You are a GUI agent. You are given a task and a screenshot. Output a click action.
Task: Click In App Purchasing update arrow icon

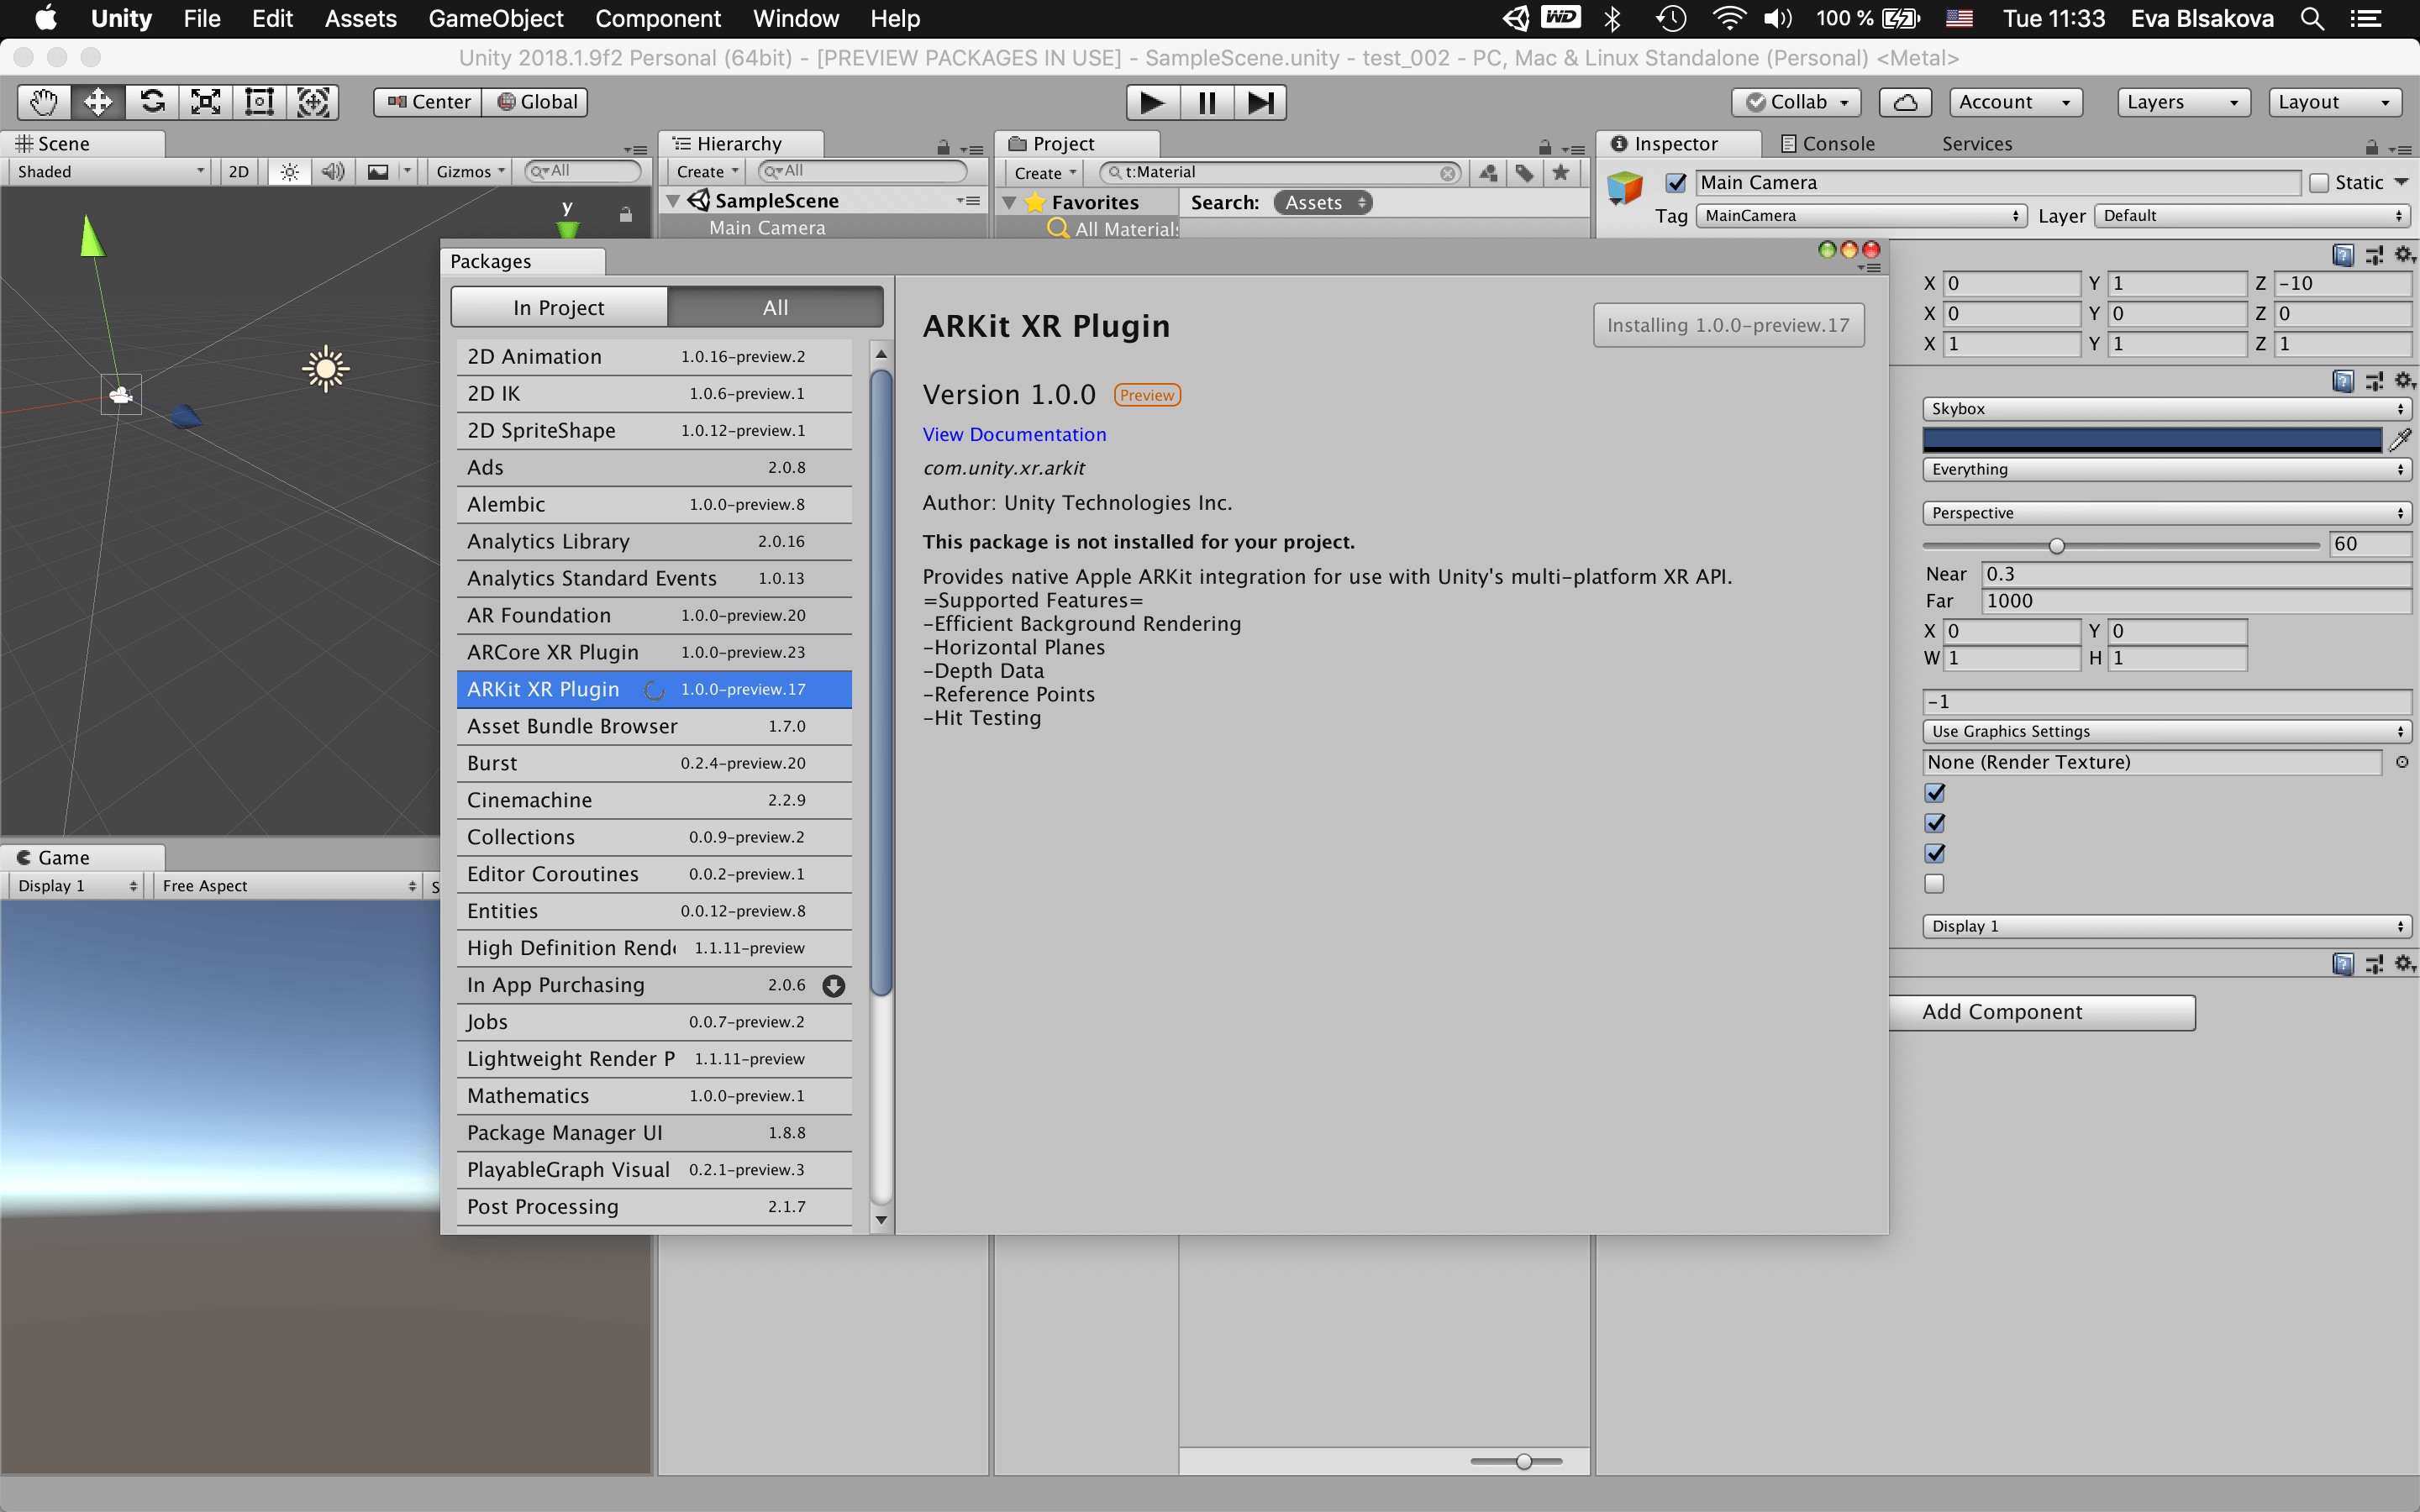coord(833,986)
